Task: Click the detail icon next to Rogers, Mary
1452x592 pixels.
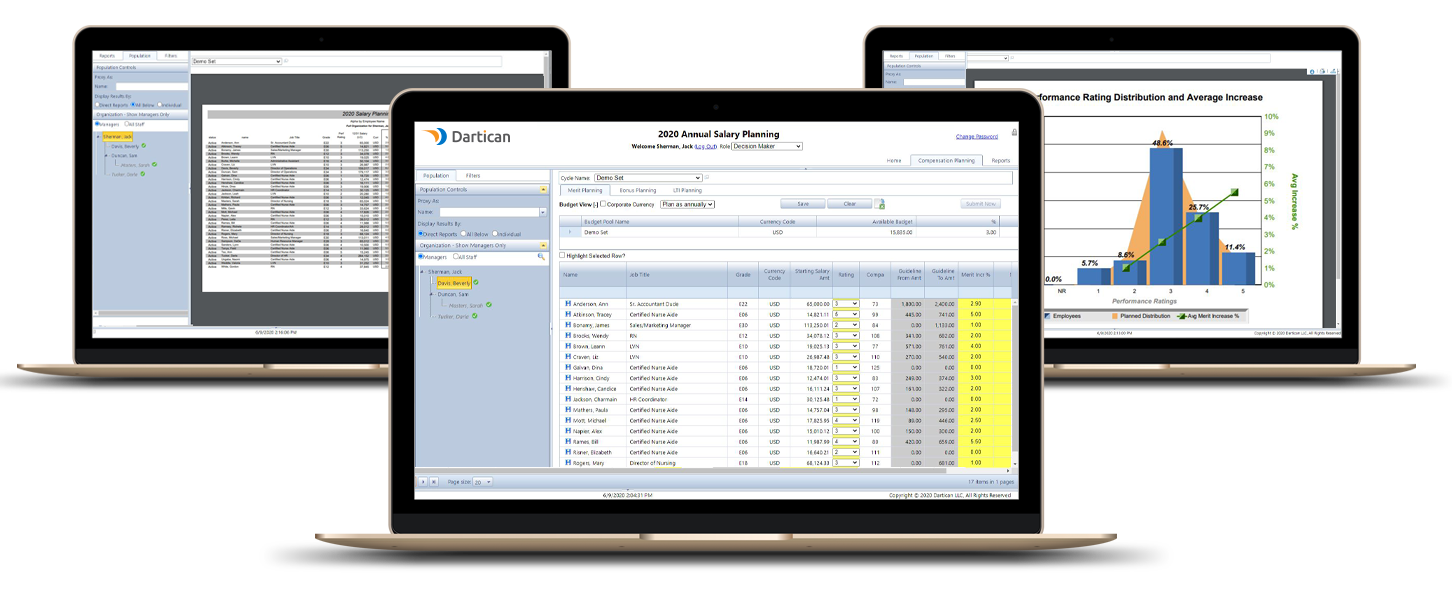Action: click(x=567, y=463)
